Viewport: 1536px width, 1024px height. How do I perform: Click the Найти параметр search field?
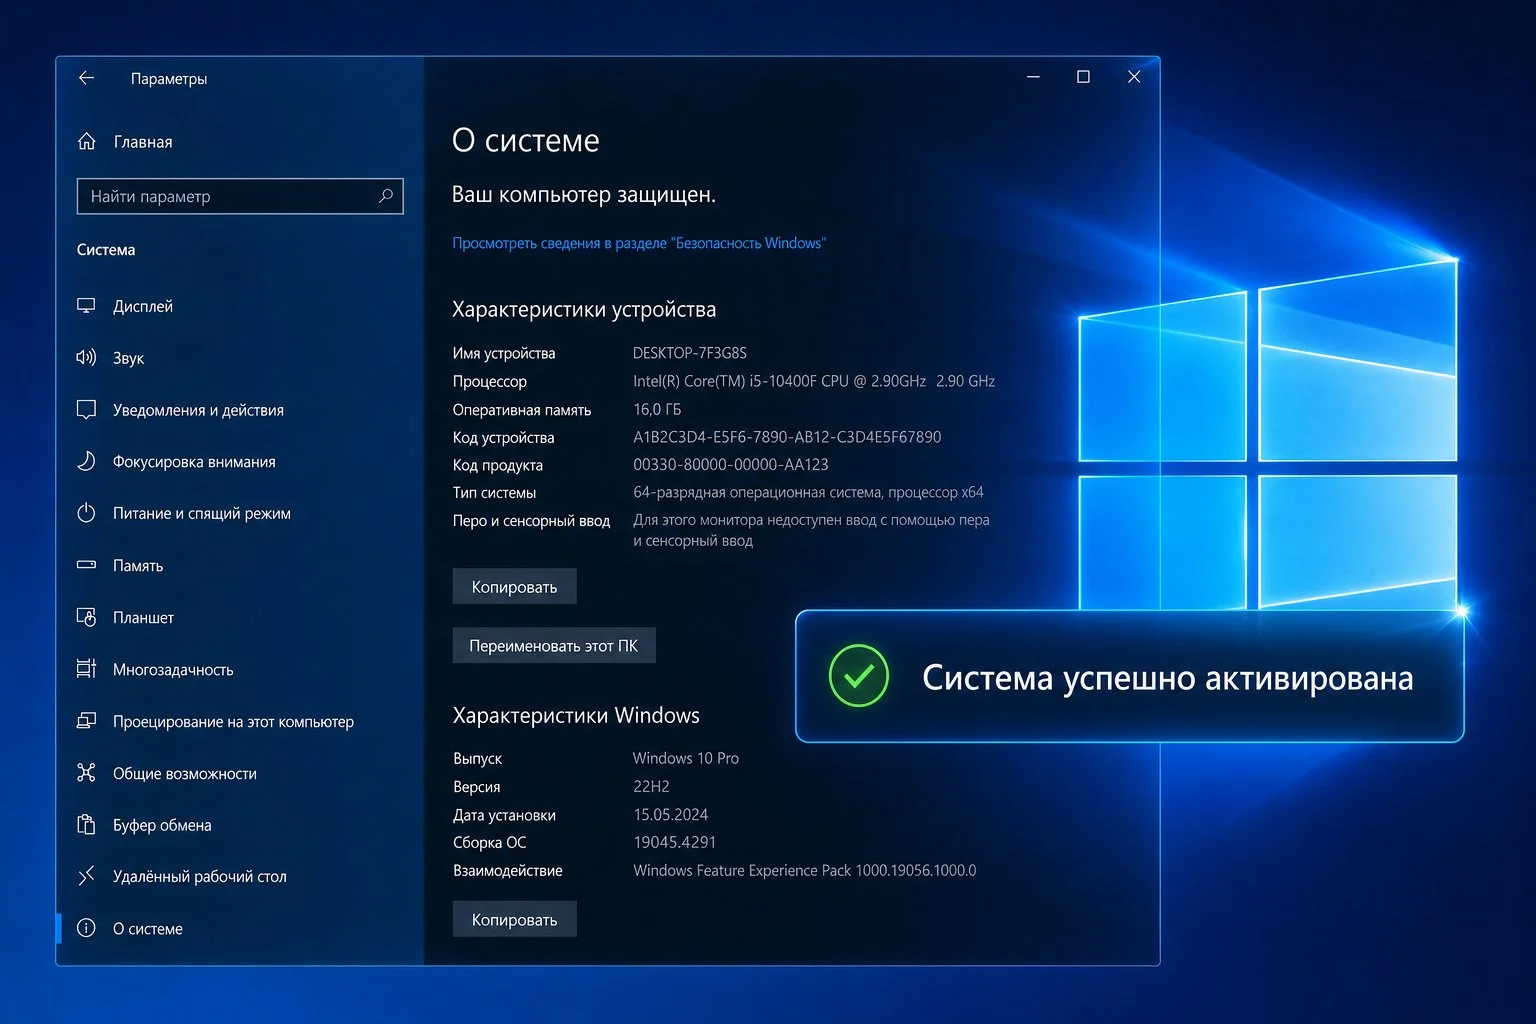[240, 196]
